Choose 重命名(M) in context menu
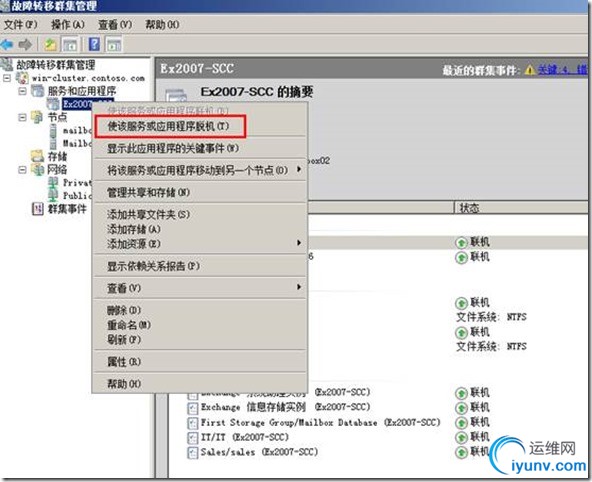Screen dimensions: 592x482 [129, 325]
